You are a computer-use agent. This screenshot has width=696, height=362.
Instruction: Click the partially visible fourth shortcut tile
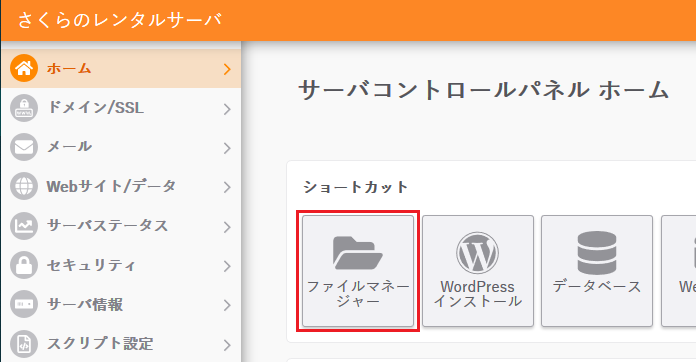(679, 271)
